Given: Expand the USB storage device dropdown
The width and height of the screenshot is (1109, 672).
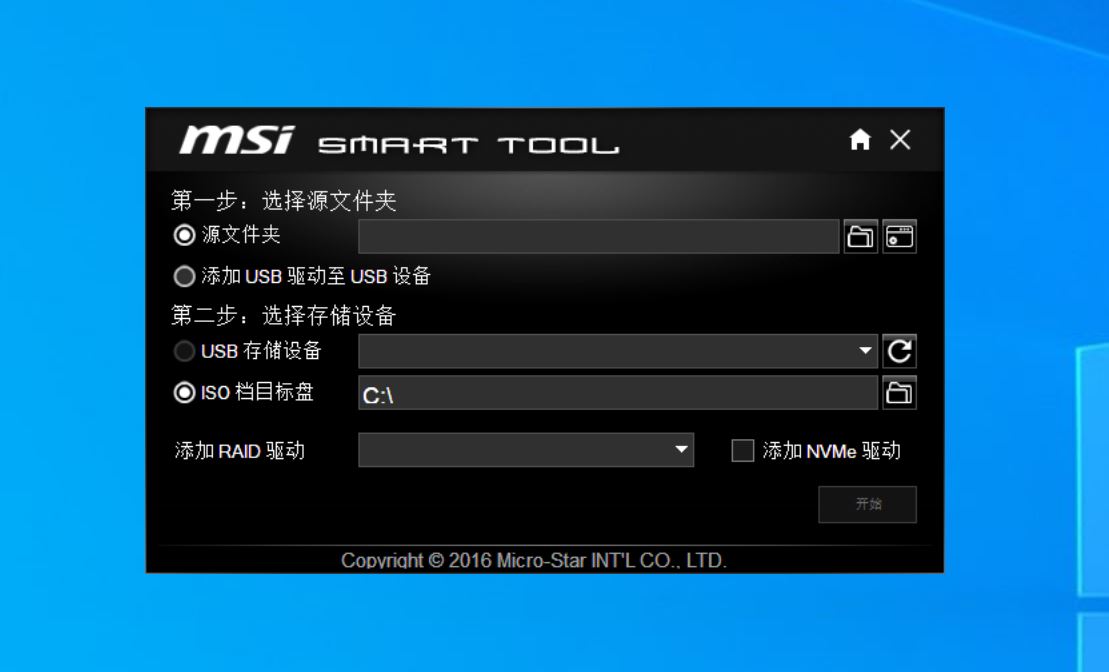Looking at the screenshot, I should coord(865,351).
